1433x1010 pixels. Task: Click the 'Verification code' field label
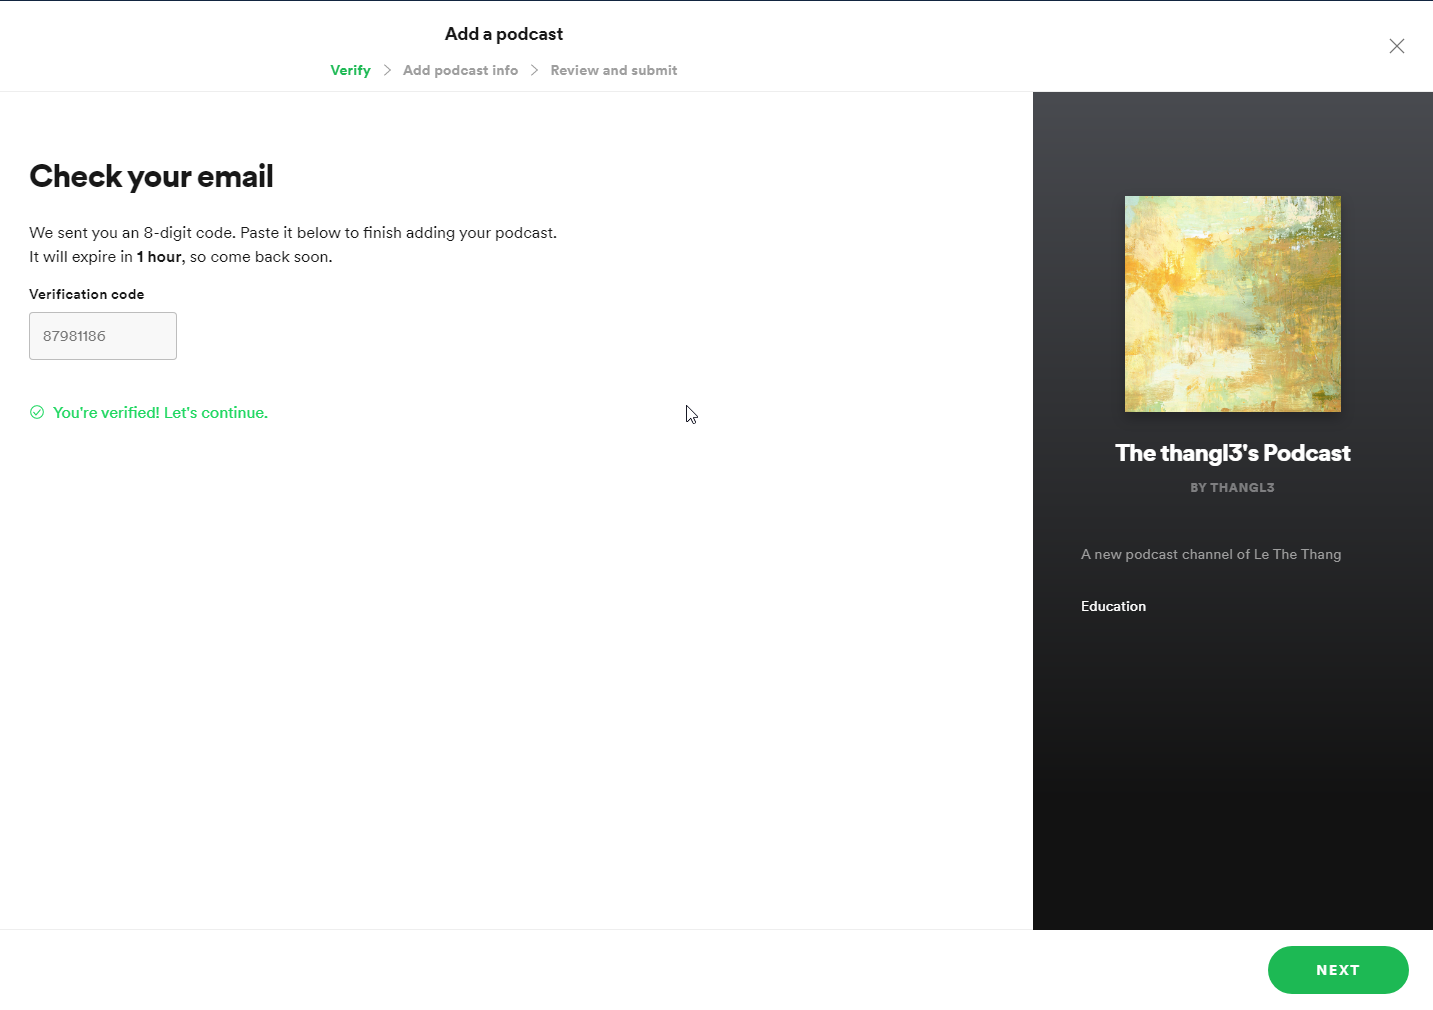[x=87, y=294]
